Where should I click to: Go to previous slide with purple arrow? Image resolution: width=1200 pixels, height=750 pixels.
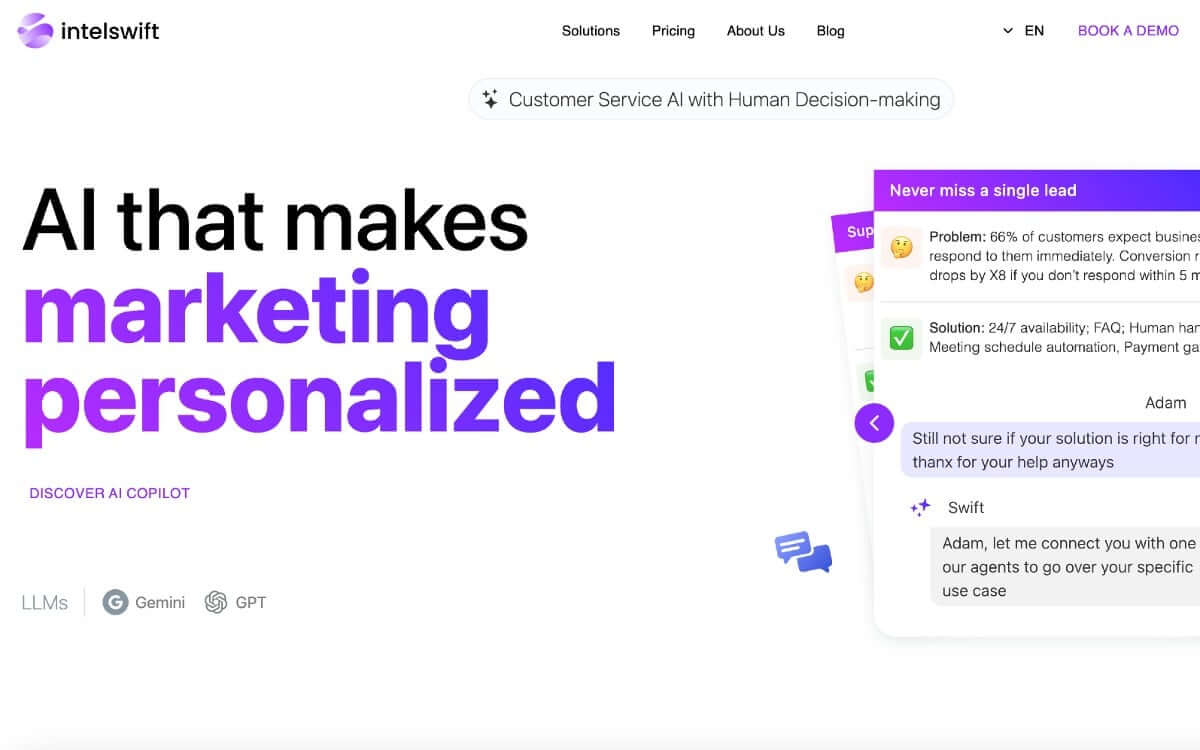874,423
